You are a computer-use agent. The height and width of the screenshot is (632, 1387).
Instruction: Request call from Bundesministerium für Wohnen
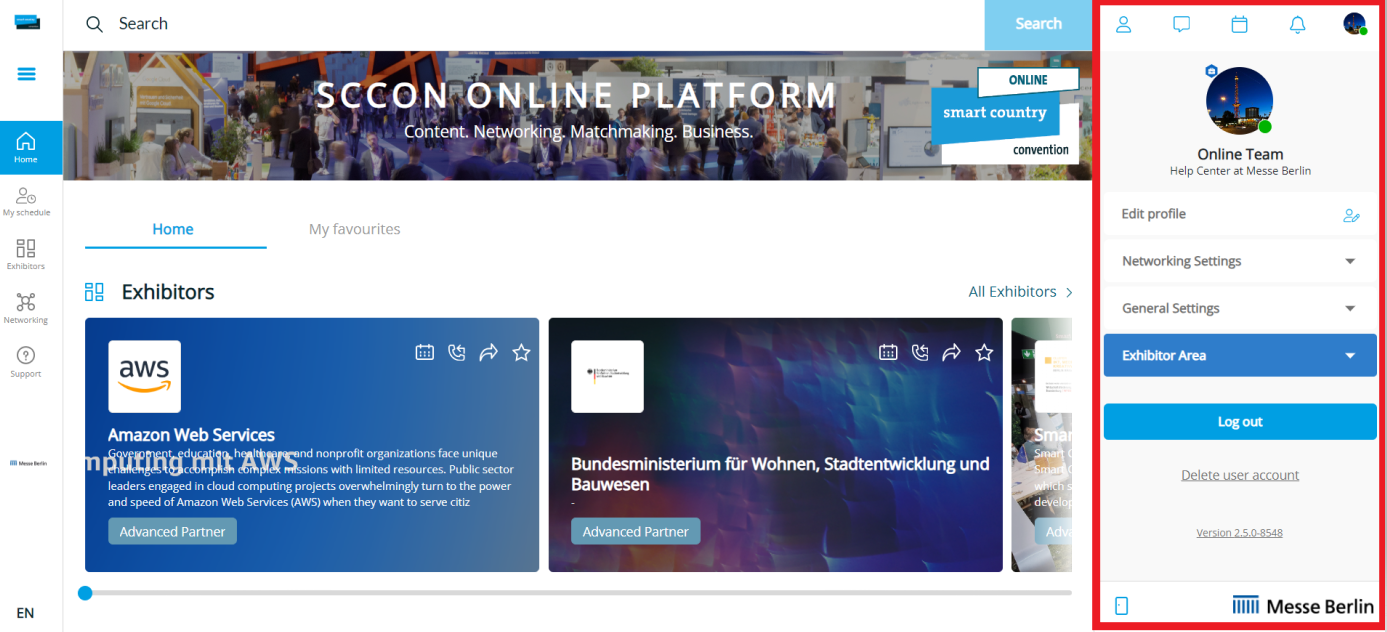coord(920,352)
